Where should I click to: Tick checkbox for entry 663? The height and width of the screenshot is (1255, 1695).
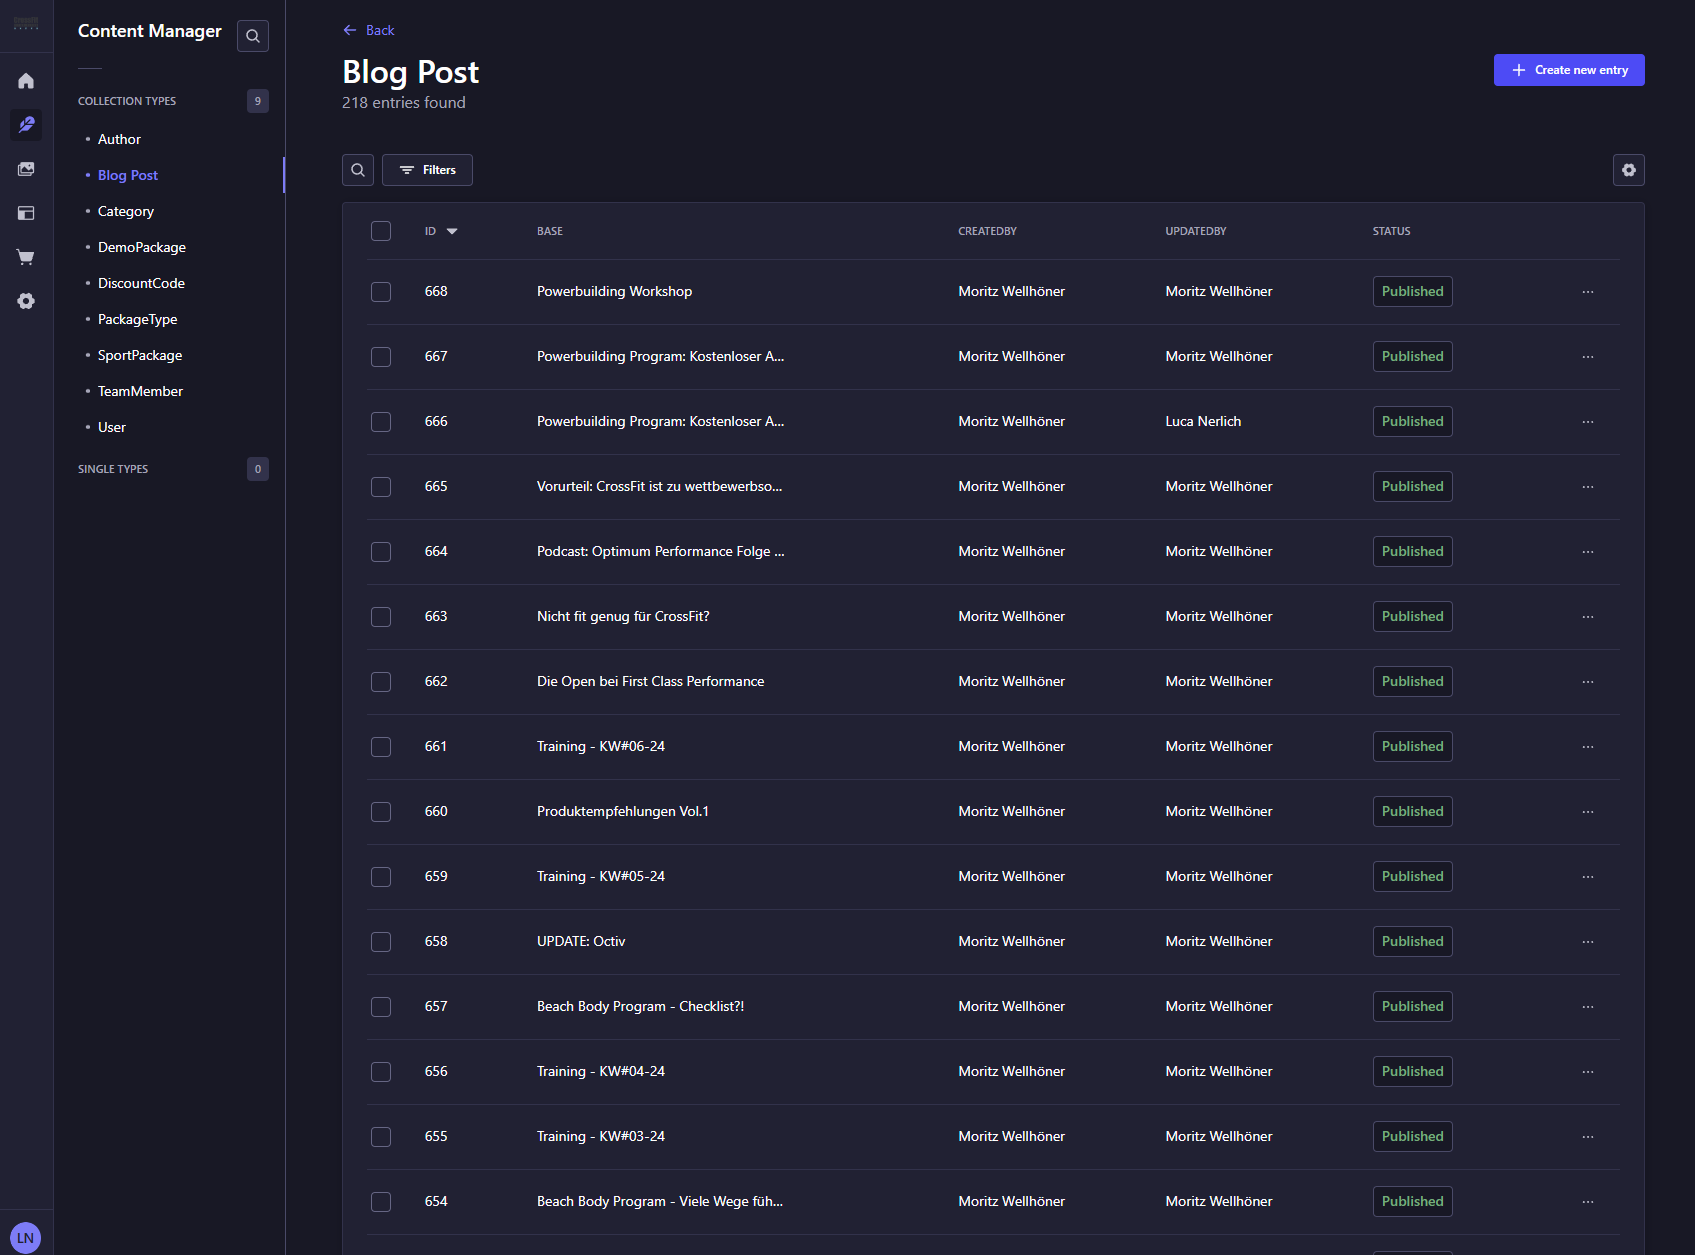click(x=381, y=617)
